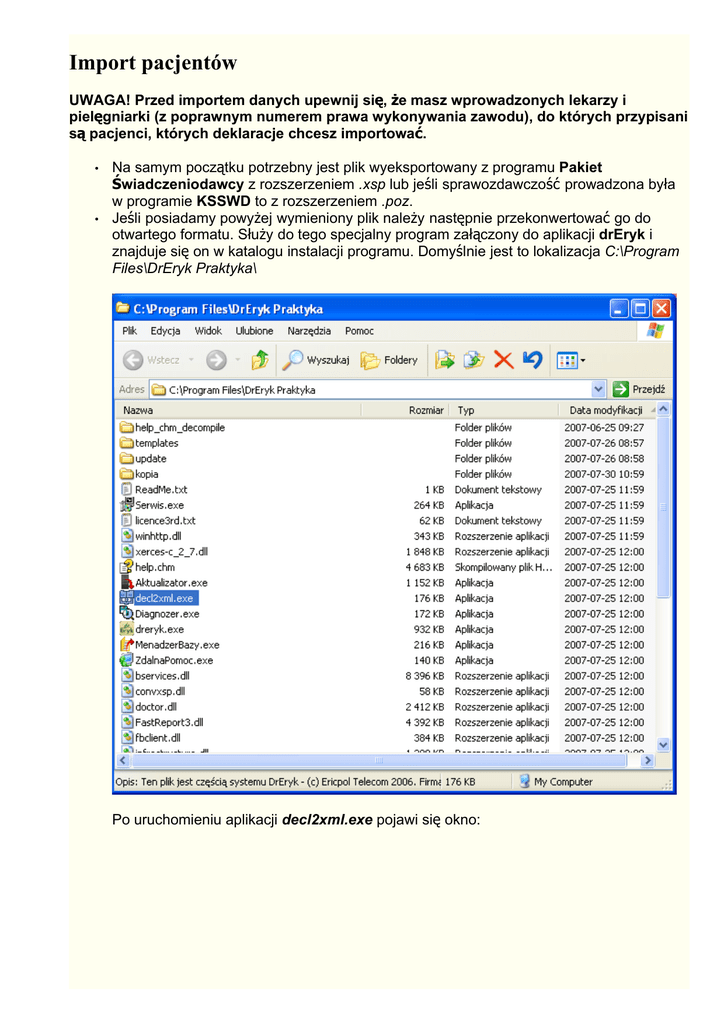The width and height of the screenshot is (724, 1024).
Task: Click the Wyszukaj search button
Action: [x=316, y=360]
